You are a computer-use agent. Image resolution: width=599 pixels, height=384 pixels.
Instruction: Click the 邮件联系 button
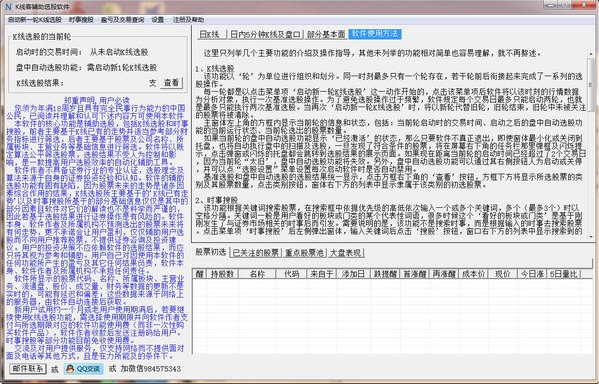pos(28,369)
